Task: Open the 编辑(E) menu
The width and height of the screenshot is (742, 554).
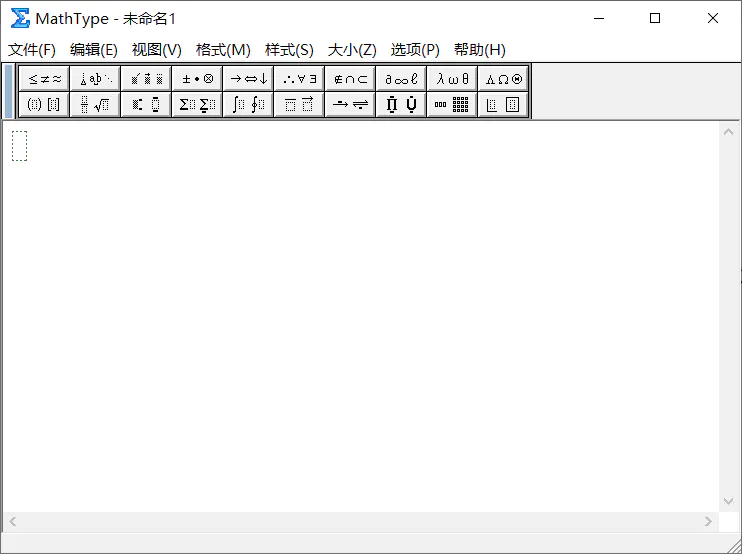Action: (x=94, y=50)
